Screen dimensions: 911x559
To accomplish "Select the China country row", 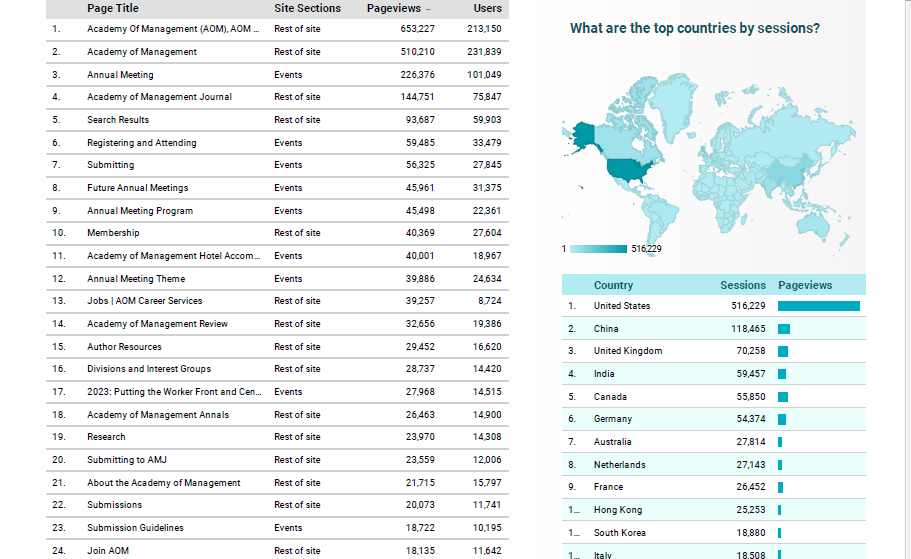I will coord(713,329).
